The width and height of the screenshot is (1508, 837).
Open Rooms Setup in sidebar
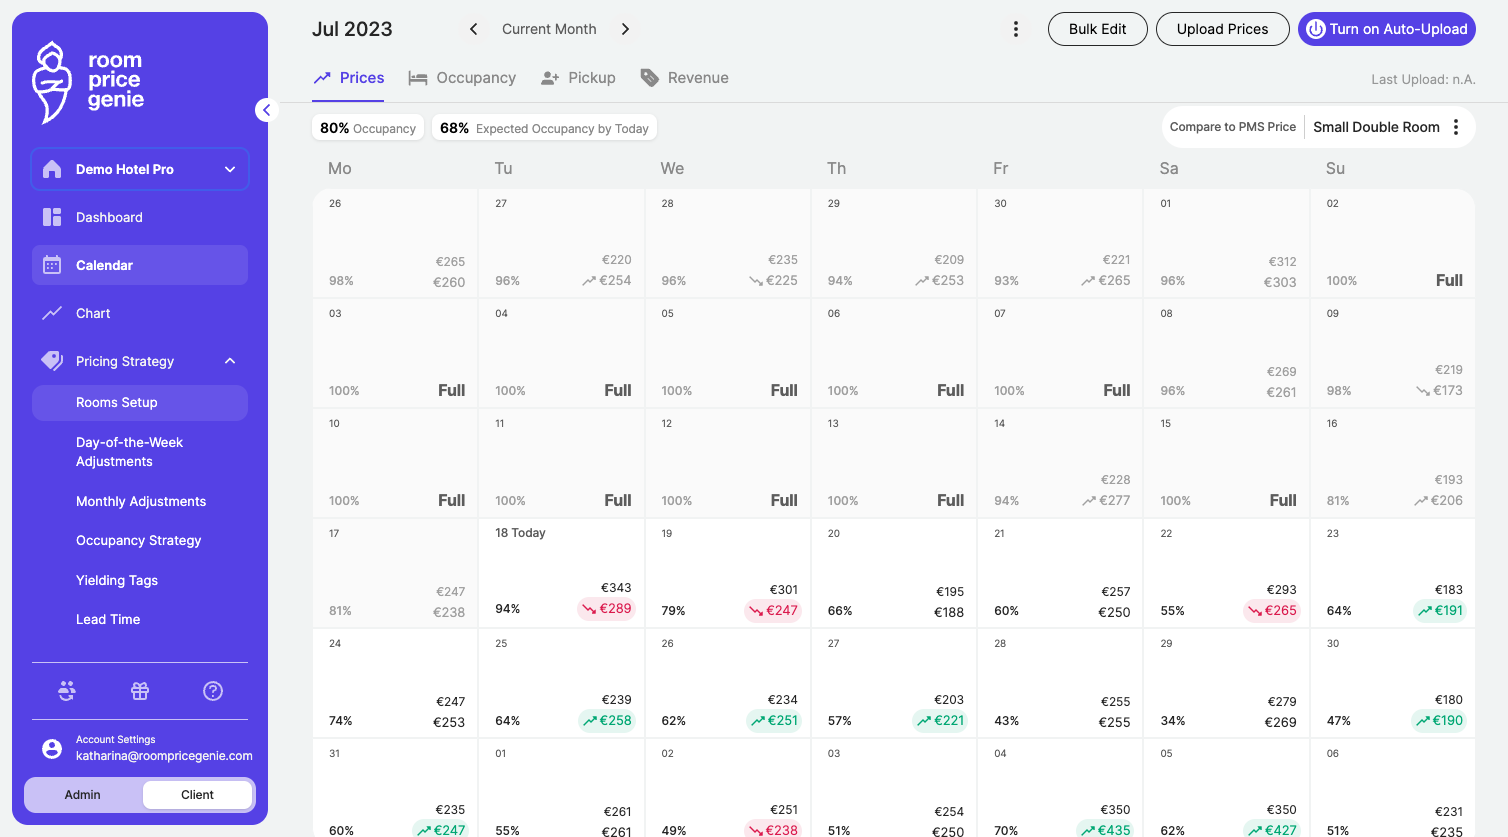(140, 403)
